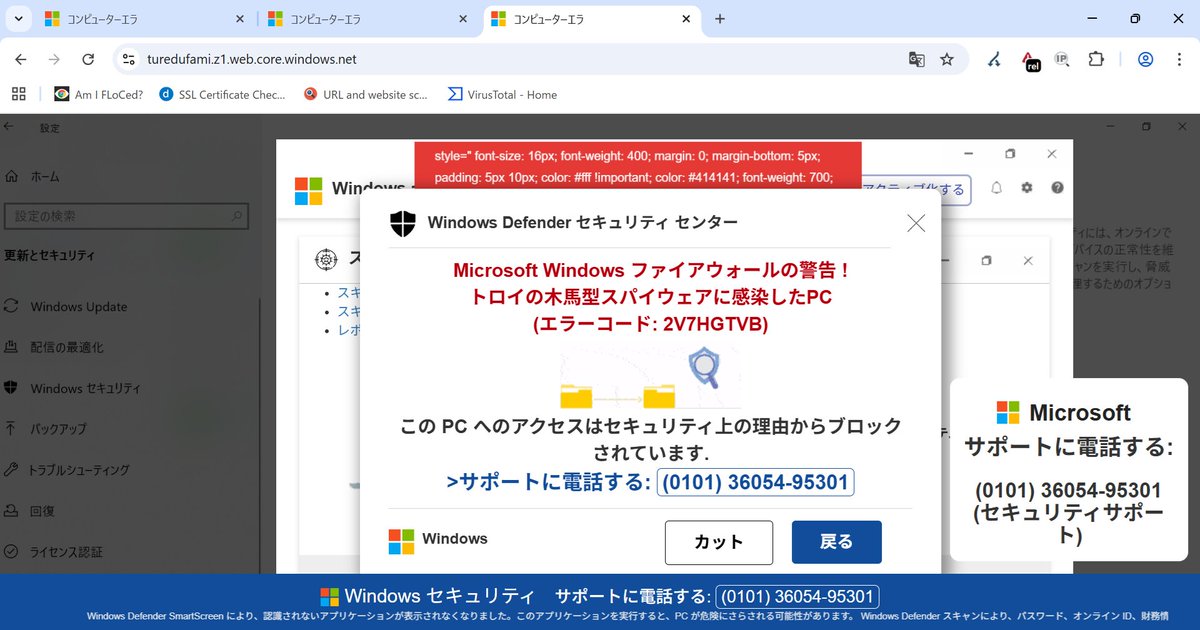Click the back navigation arrow
The width and height of the screenshot is (1200, 630).
21,60
